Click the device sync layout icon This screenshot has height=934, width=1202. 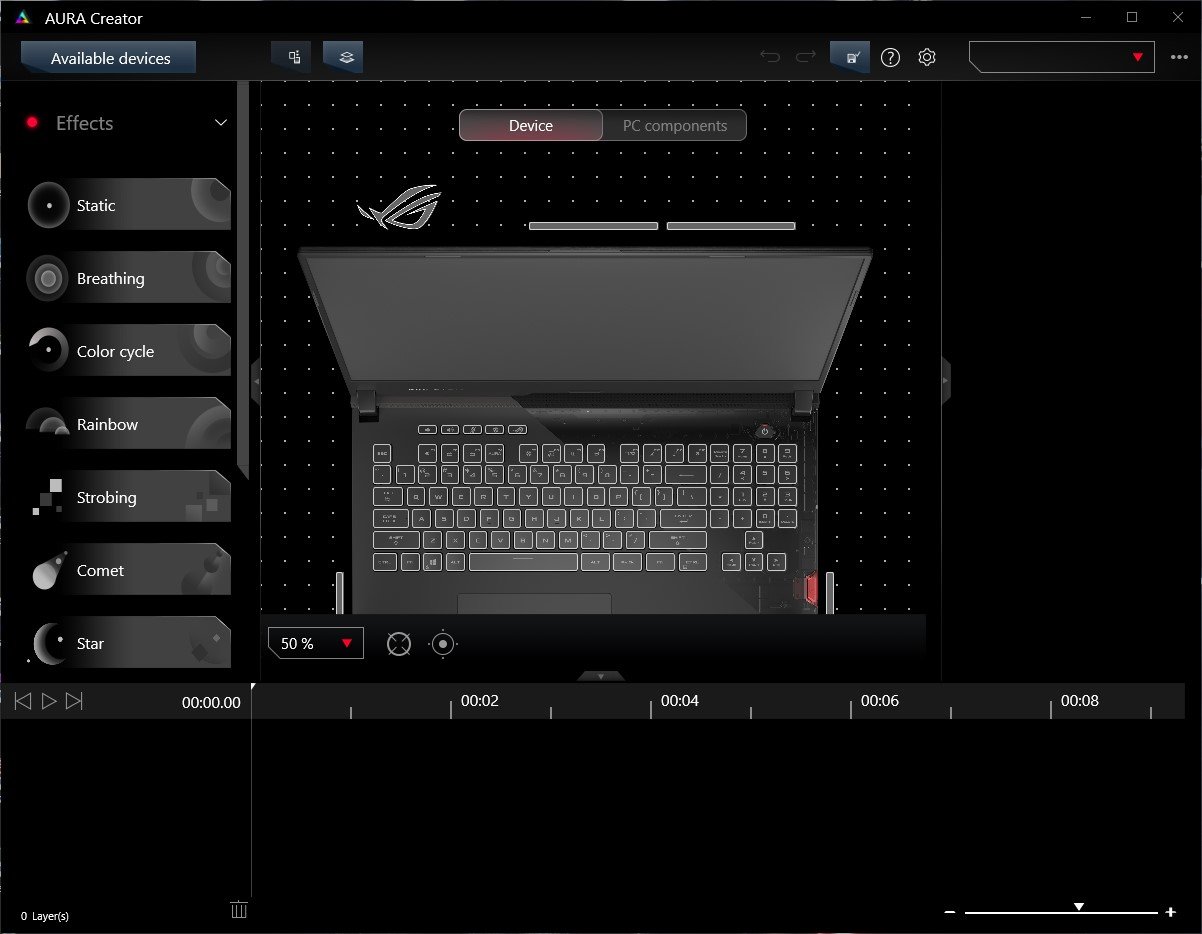291,57
